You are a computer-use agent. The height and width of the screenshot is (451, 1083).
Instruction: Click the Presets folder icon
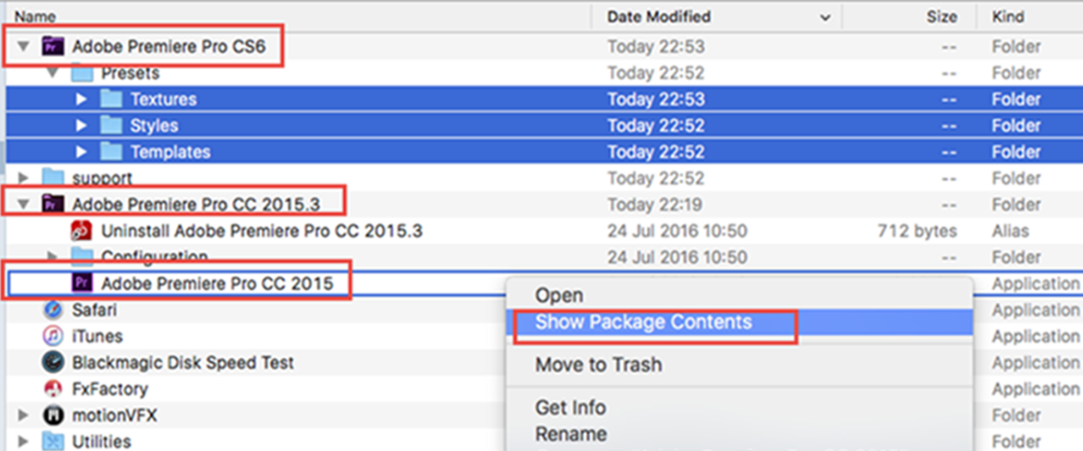[82, 73]
